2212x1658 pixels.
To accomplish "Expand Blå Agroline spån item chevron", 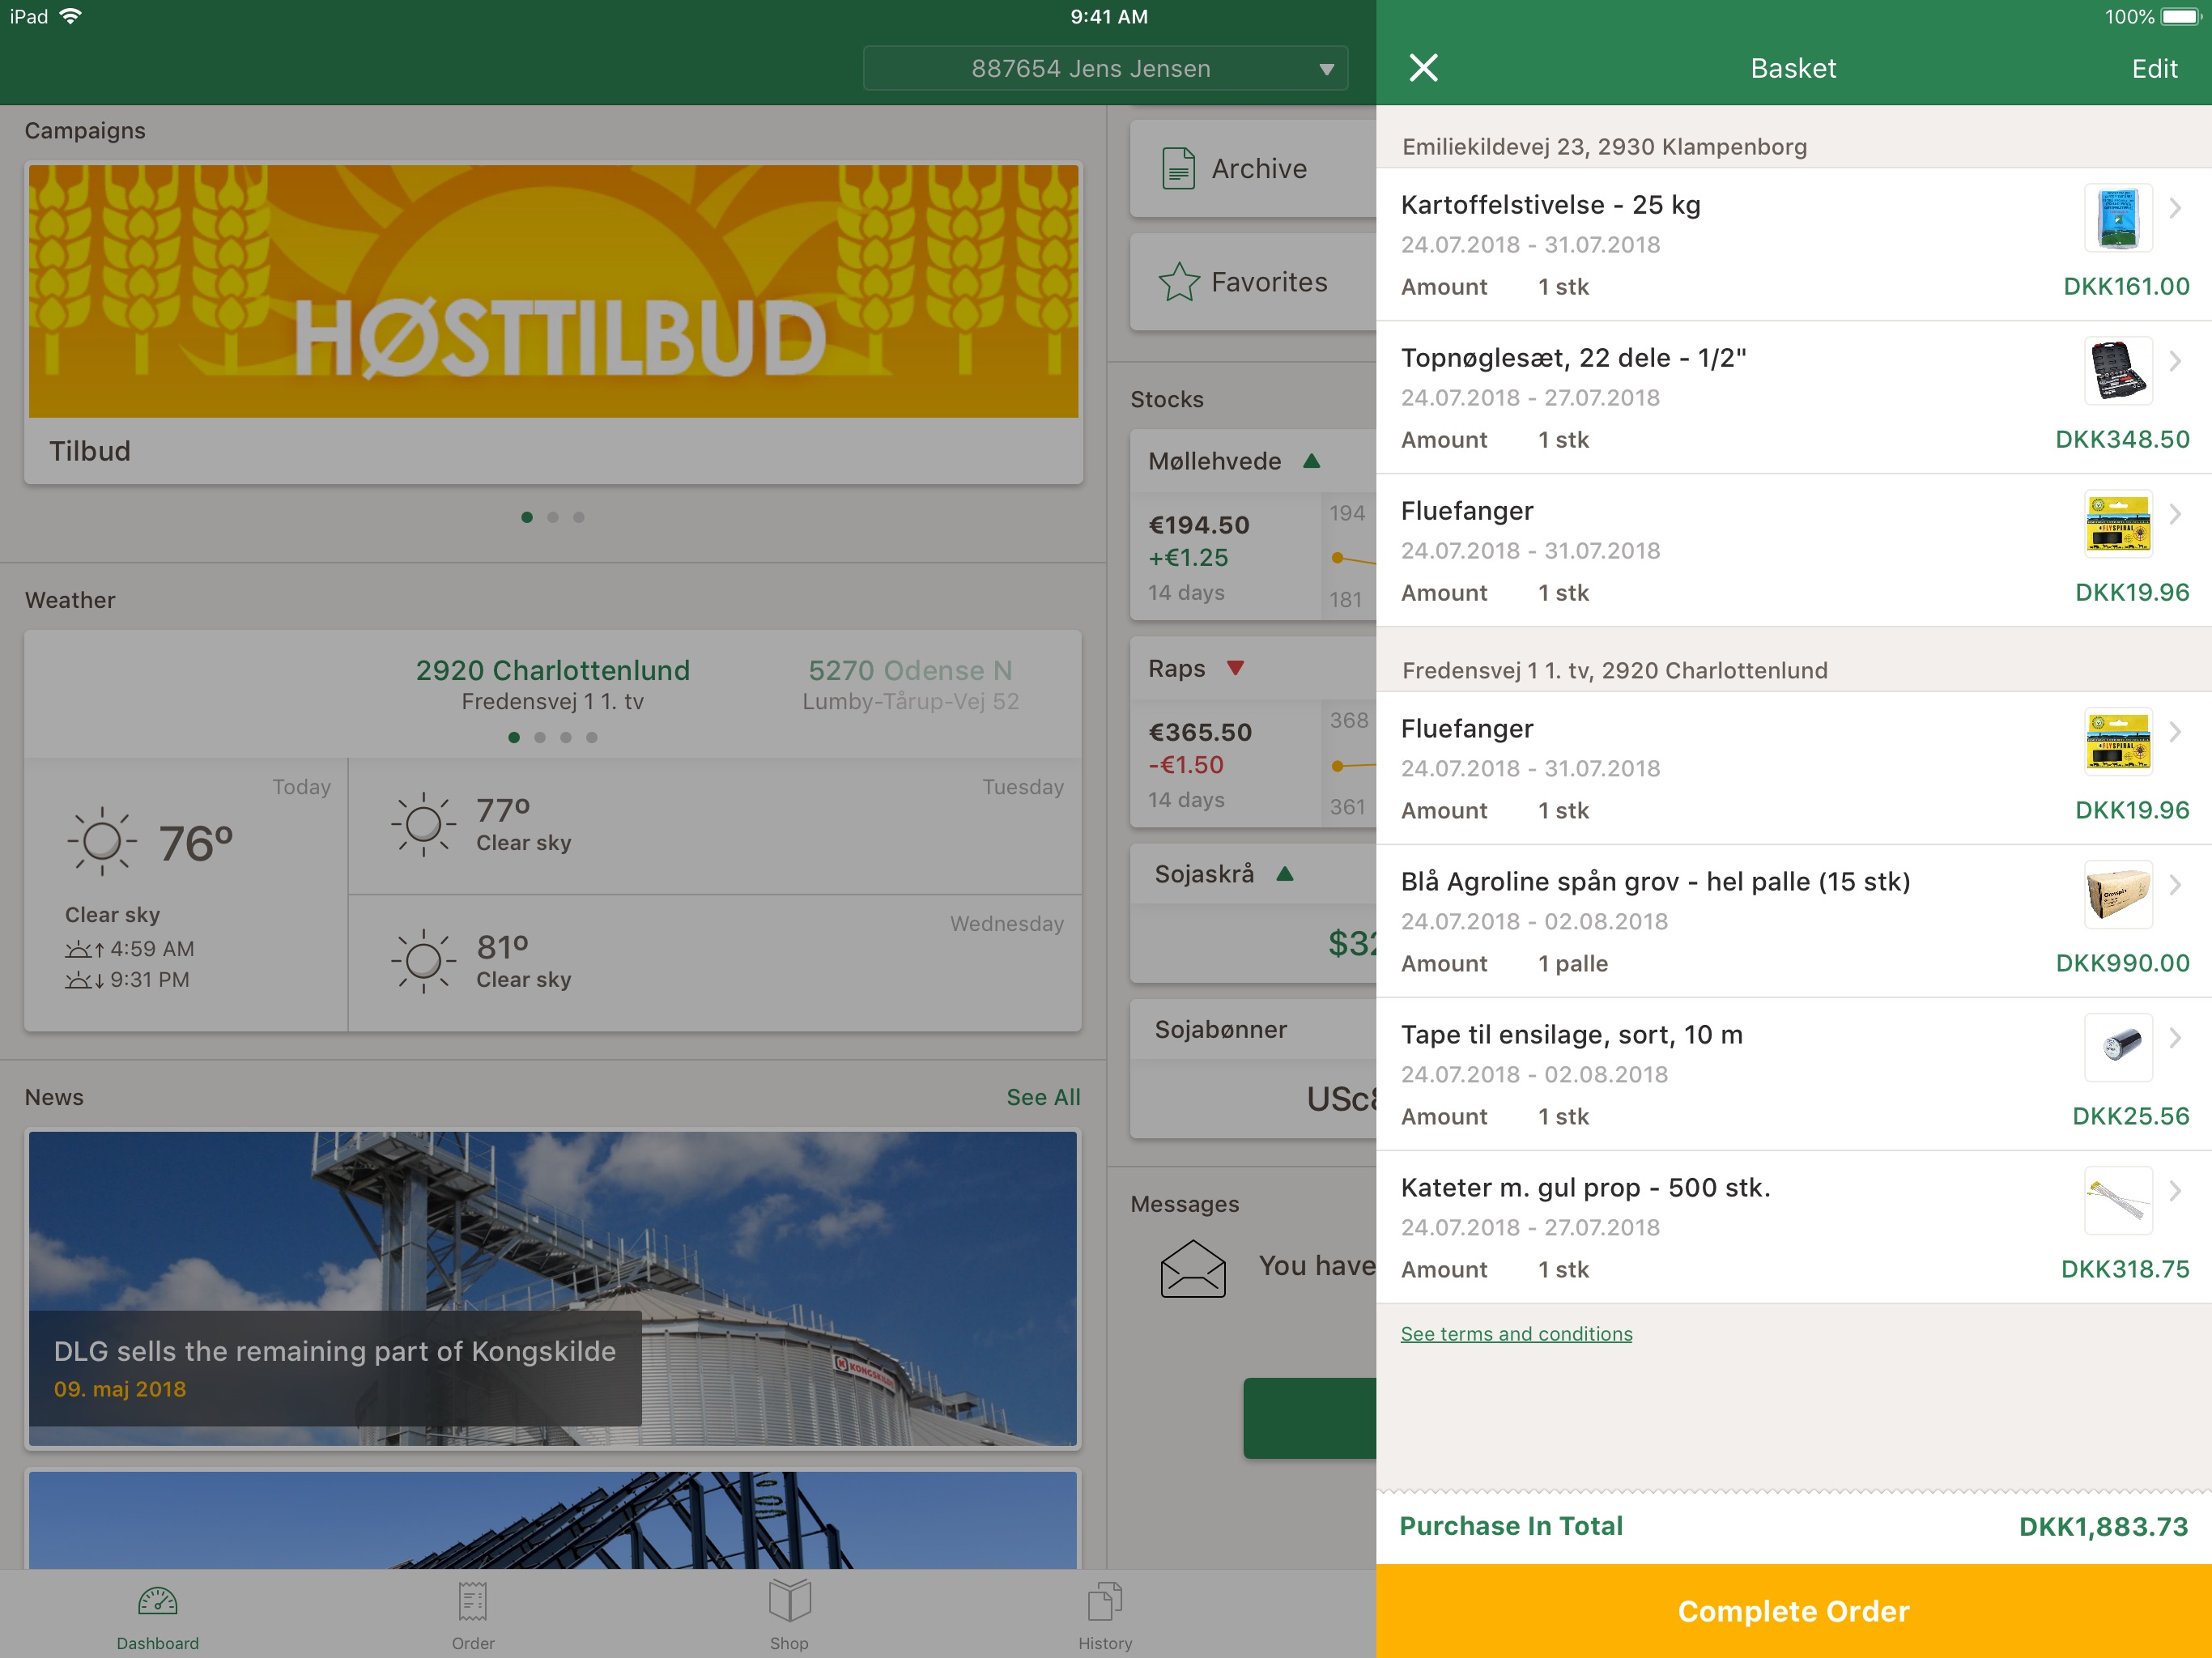I will point(2175,885).
